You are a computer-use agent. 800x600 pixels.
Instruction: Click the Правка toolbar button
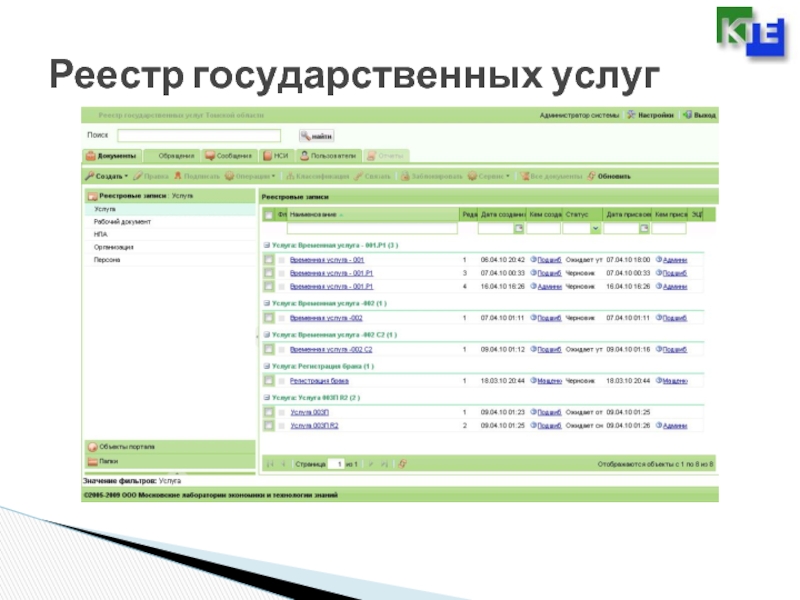(151, 176)
